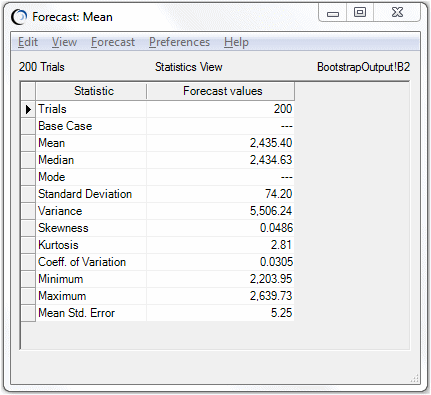431x395 pixels.
Task: Click the BootstrapOutput!B2 cell reference
Action: pos(363,67)
